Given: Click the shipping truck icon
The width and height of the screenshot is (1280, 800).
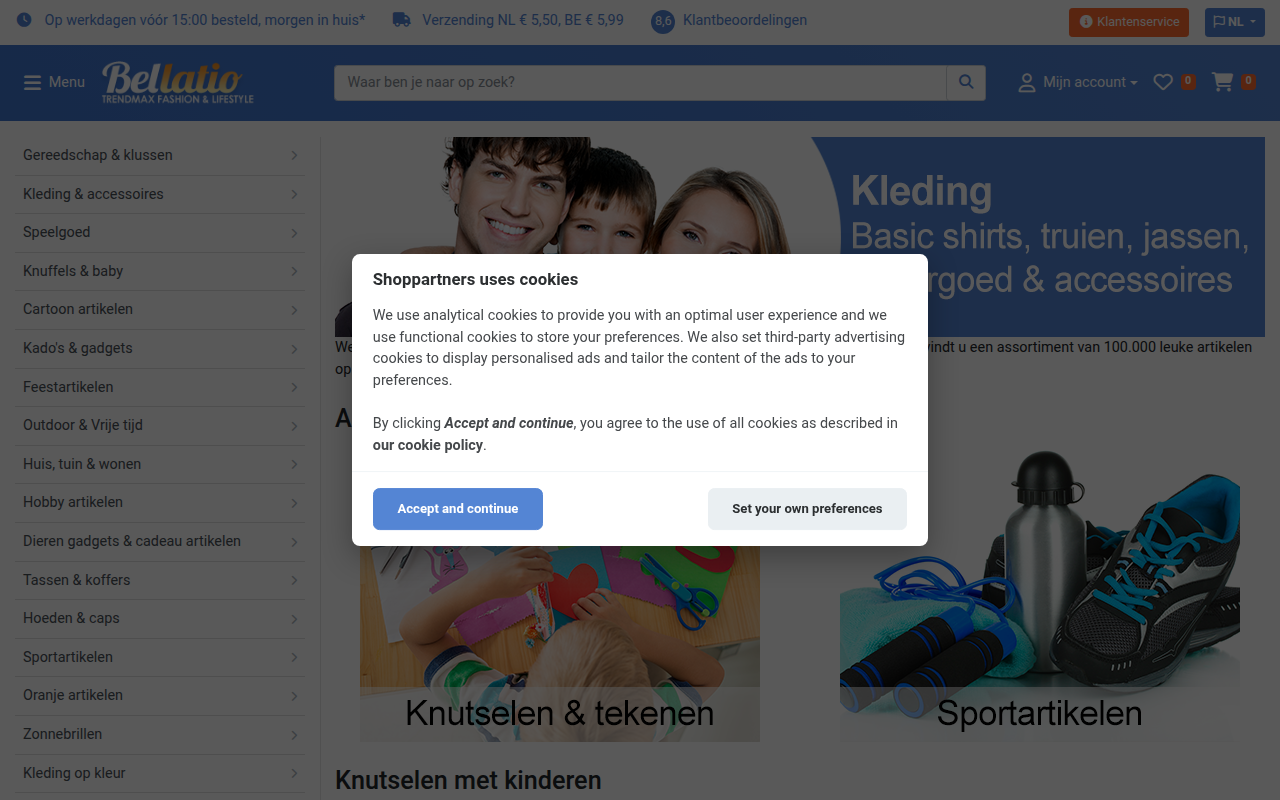Looking at the screenshot, I should (401, 20).
